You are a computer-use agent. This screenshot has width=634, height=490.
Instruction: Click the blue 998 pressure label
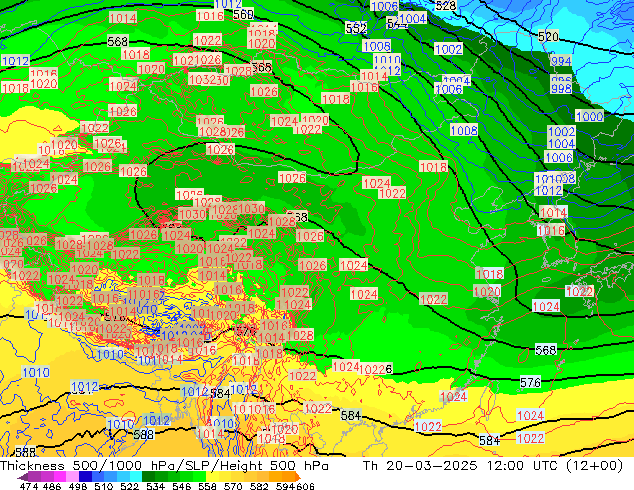[x=561, y=88]
